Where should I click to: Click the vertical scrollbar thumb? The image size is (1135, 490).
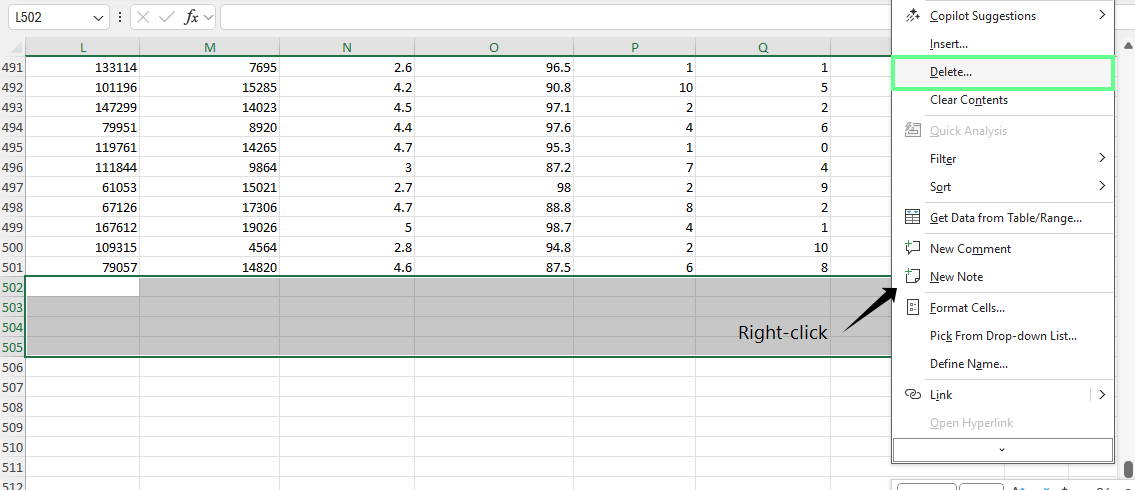[1128, 469]
